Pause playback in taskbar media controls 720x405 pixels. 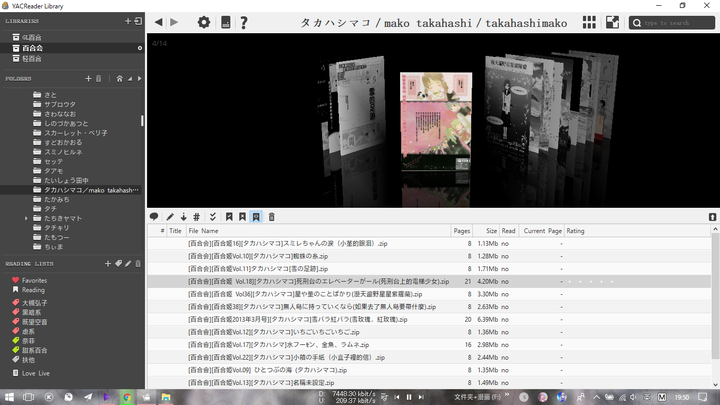[x=409, y=397]
